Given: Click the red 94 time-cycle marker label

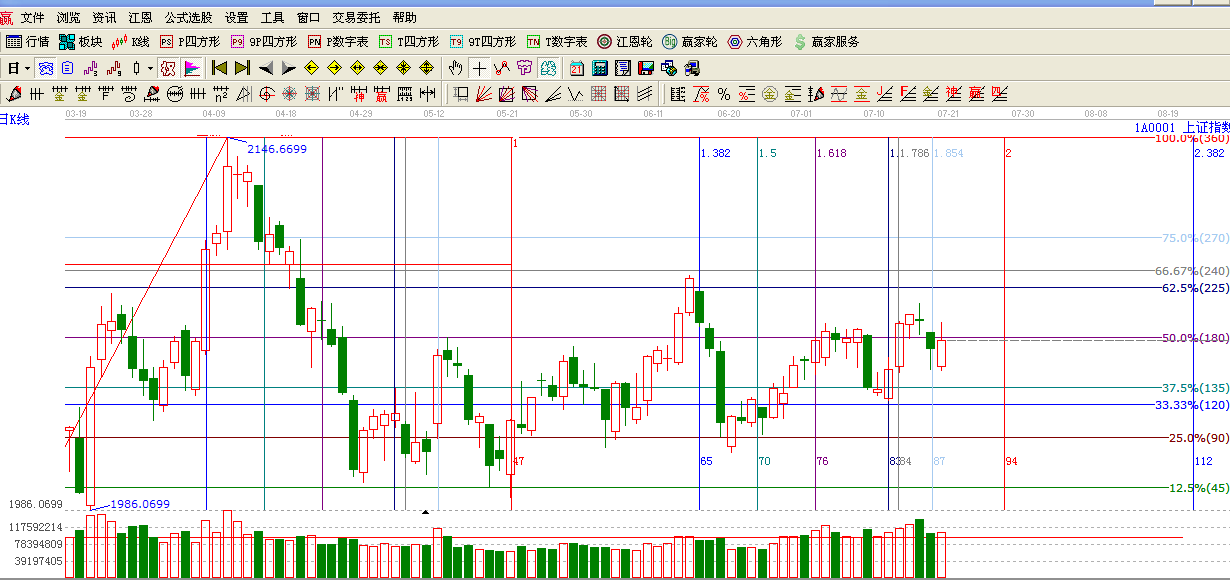Looking at the screenshot, I should coord(1011,461).
